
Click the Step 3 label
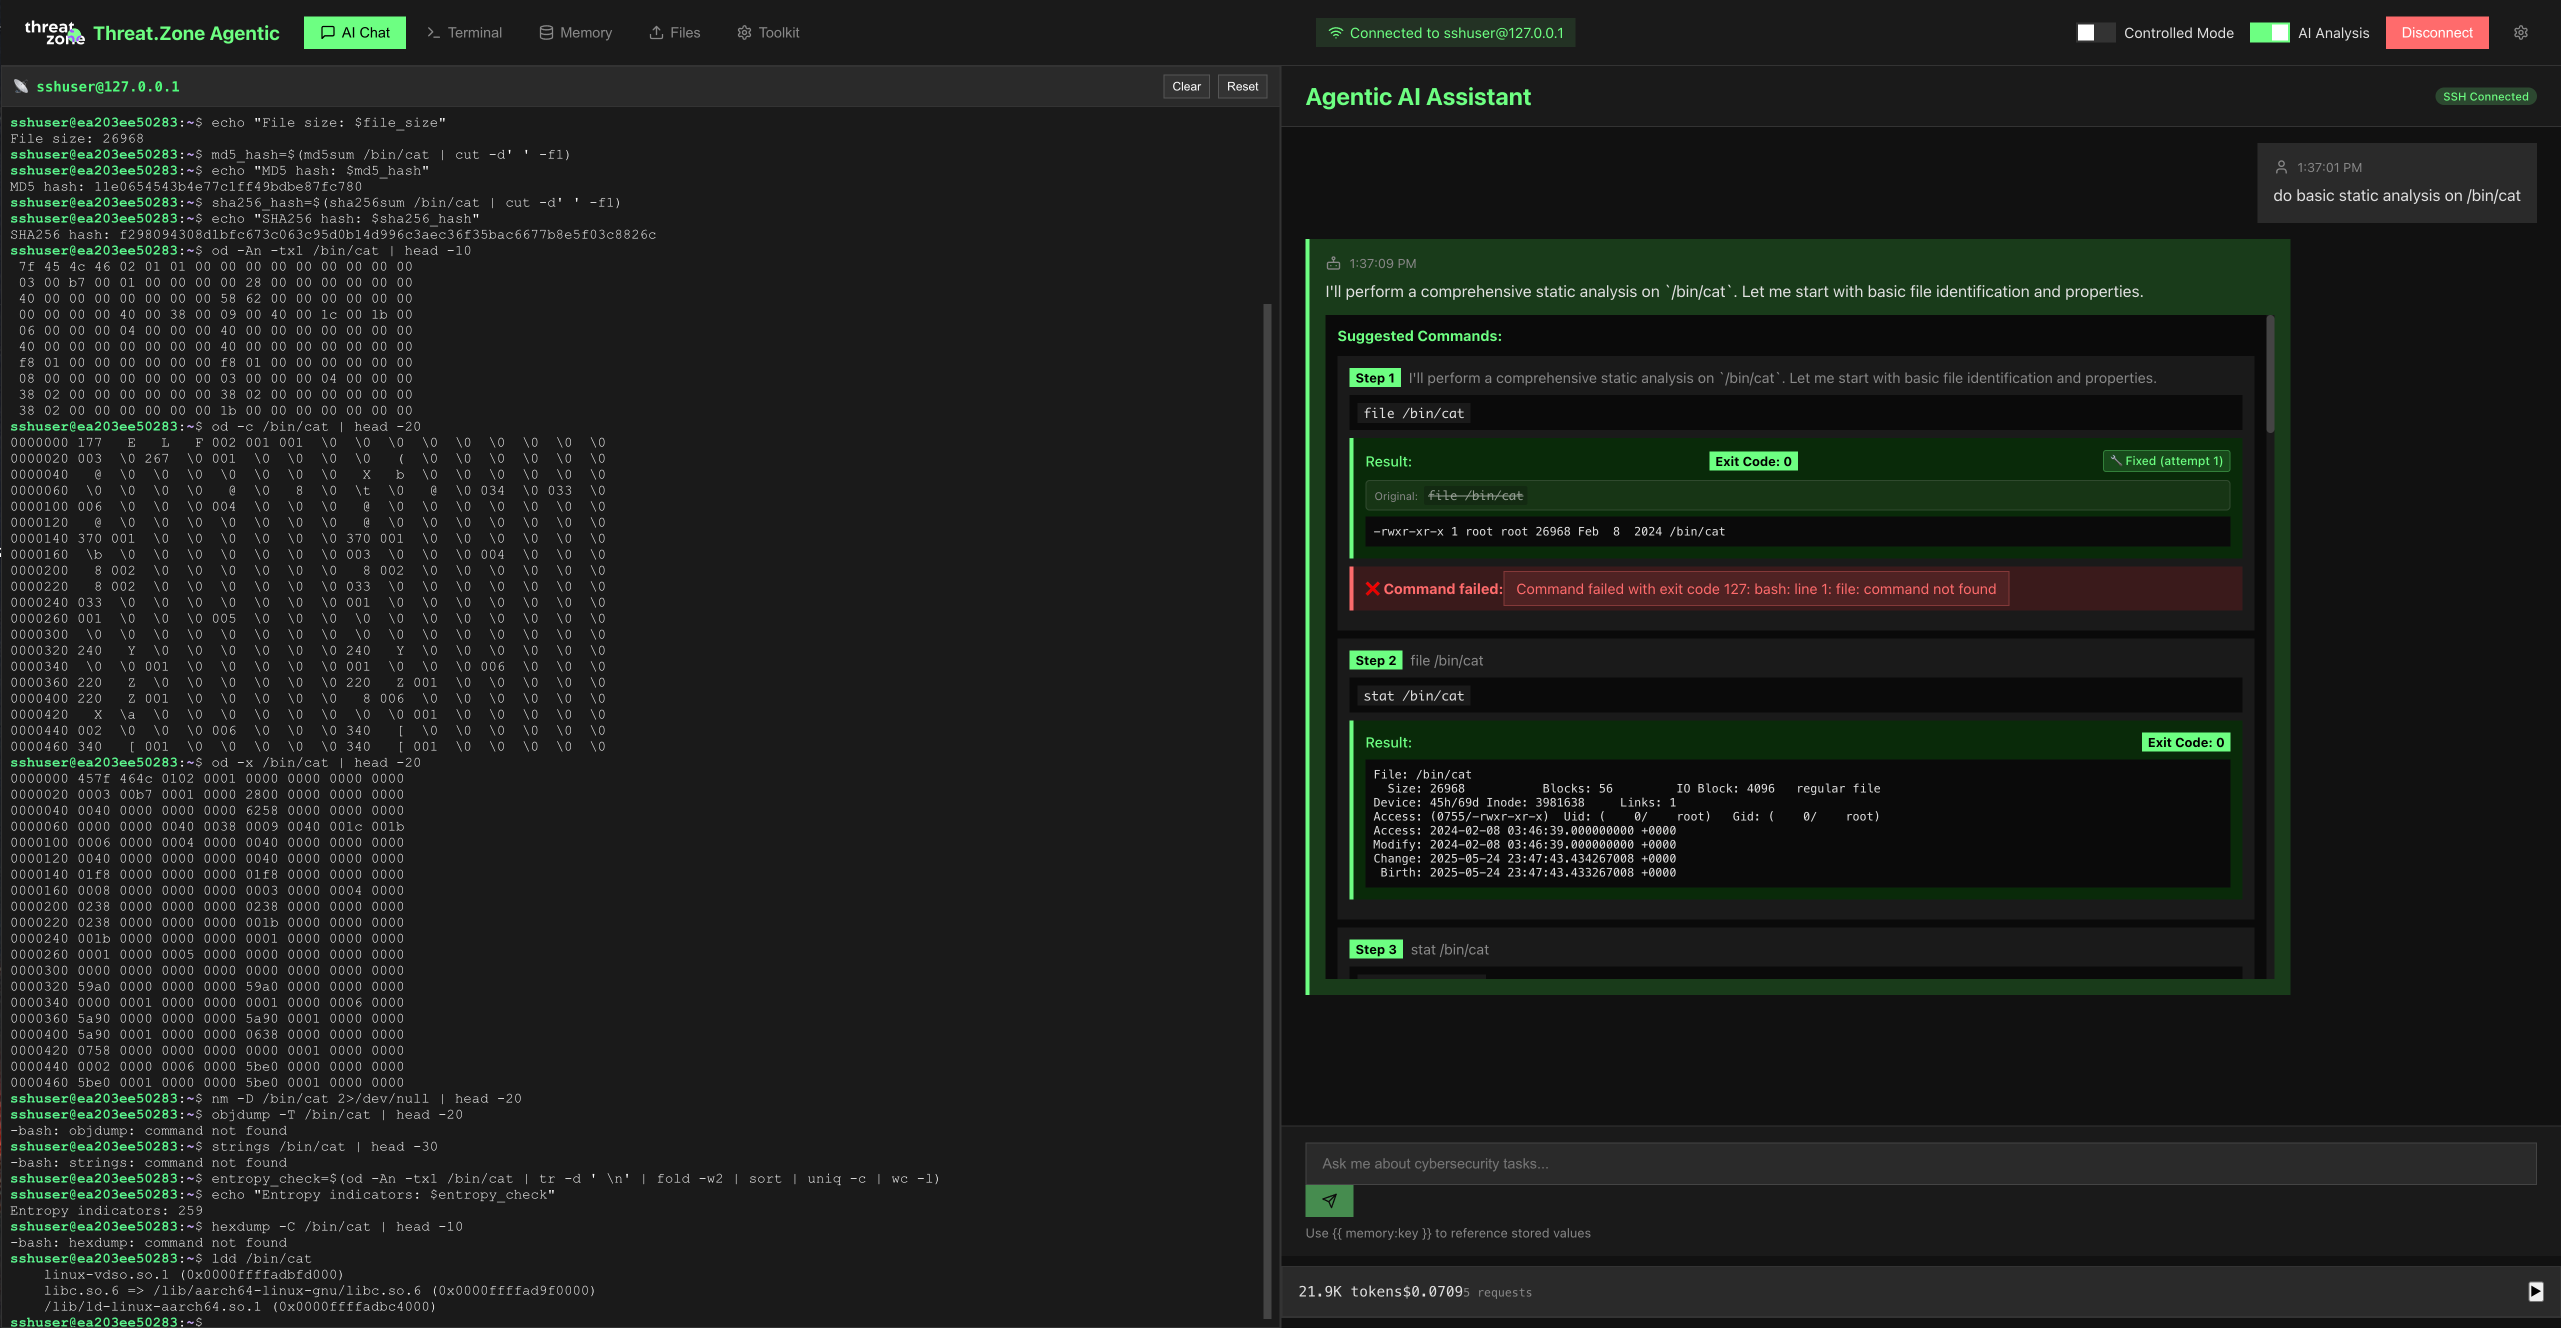(1375, 949)
